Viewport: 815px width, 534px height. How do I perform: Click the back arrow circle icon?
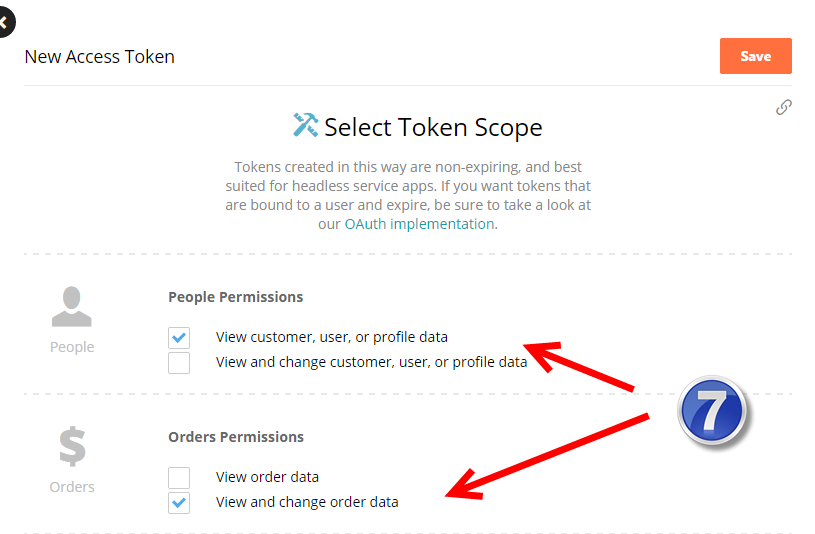6,22
